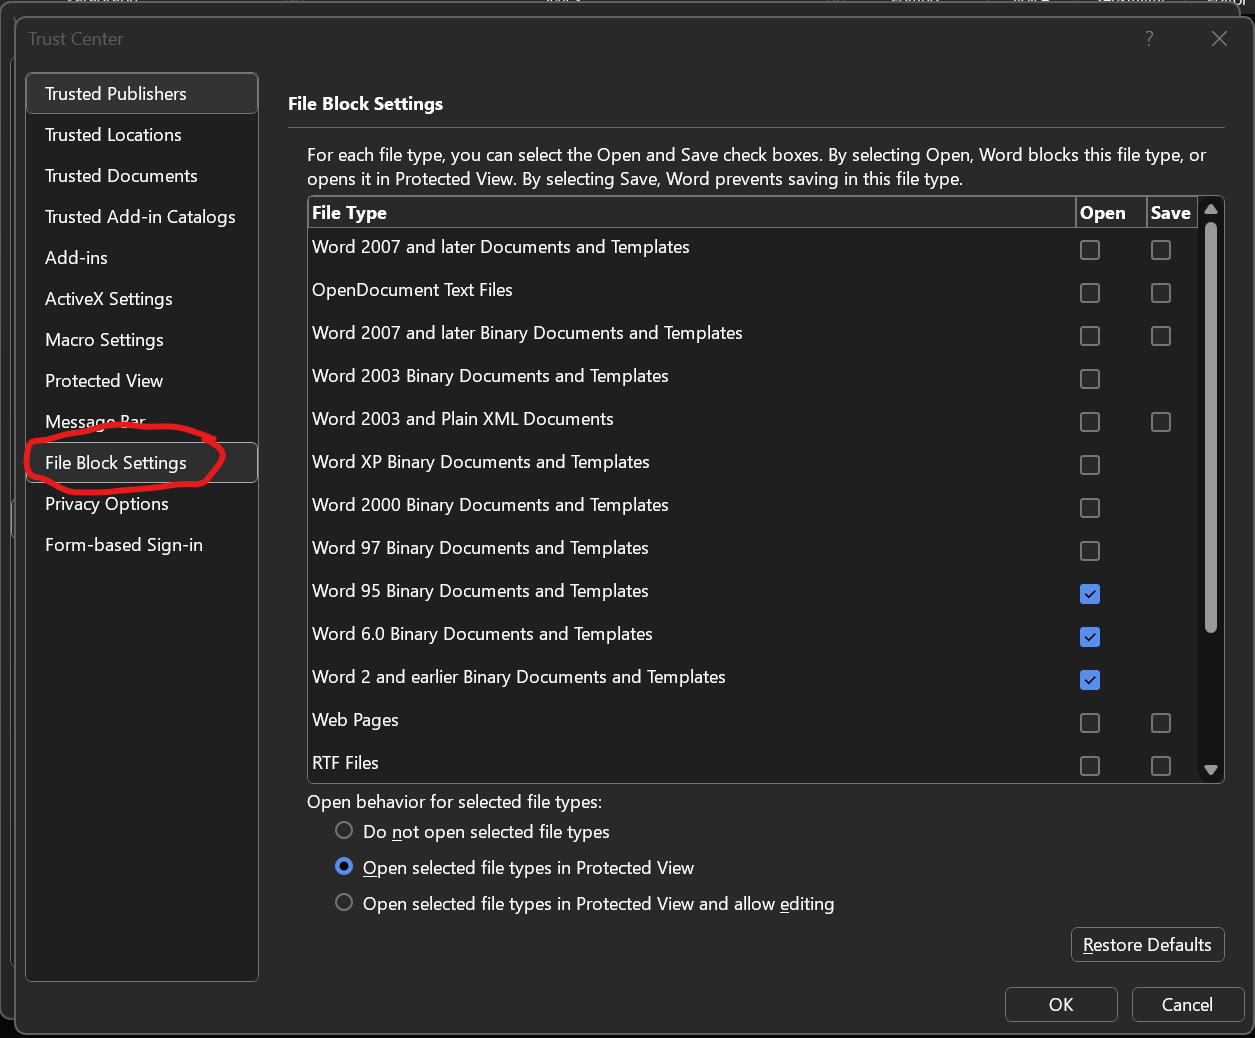Enable Save block for Web Pages
Screen dimensions: 1255x1038
point(1161,723)
